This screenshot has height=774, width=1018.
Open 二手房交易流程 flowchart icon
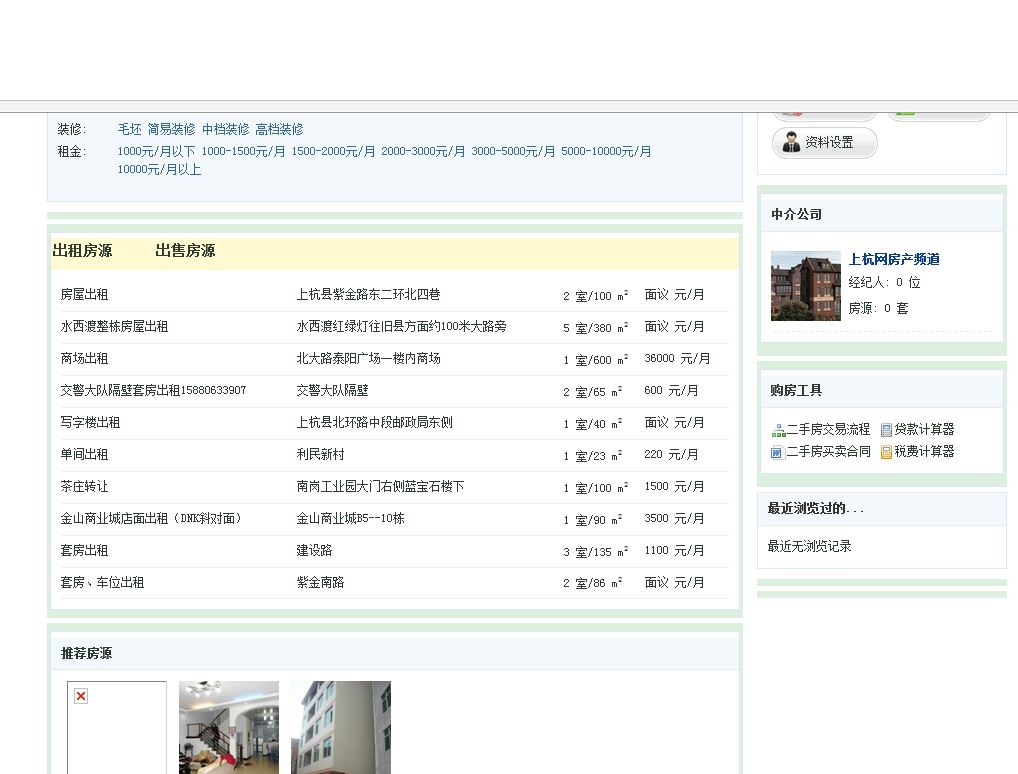[778, 430]
